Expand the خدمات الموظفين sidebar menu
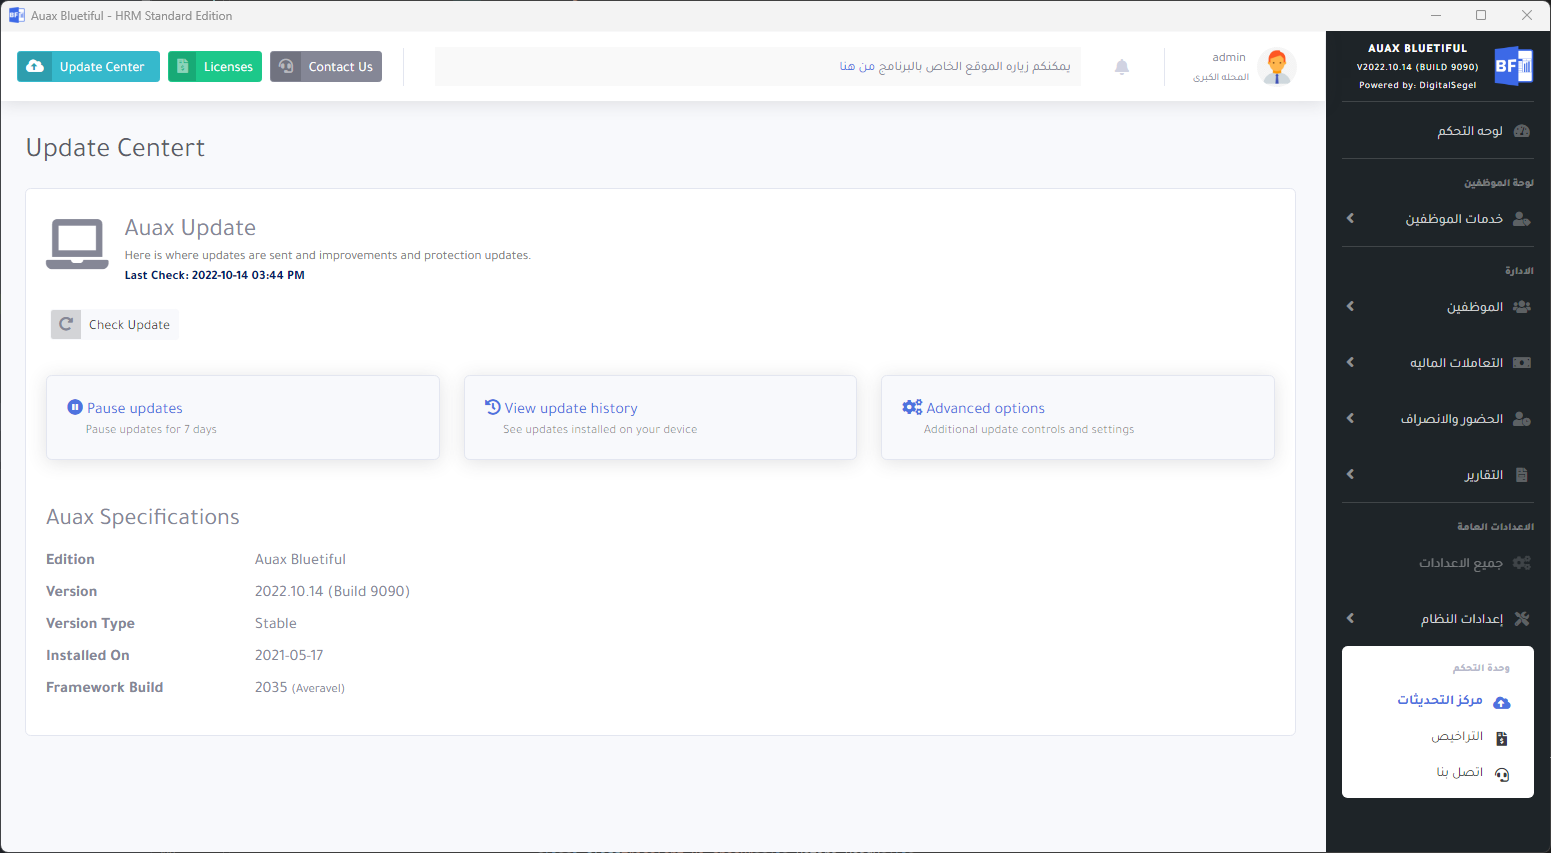 coord(1350,218)
